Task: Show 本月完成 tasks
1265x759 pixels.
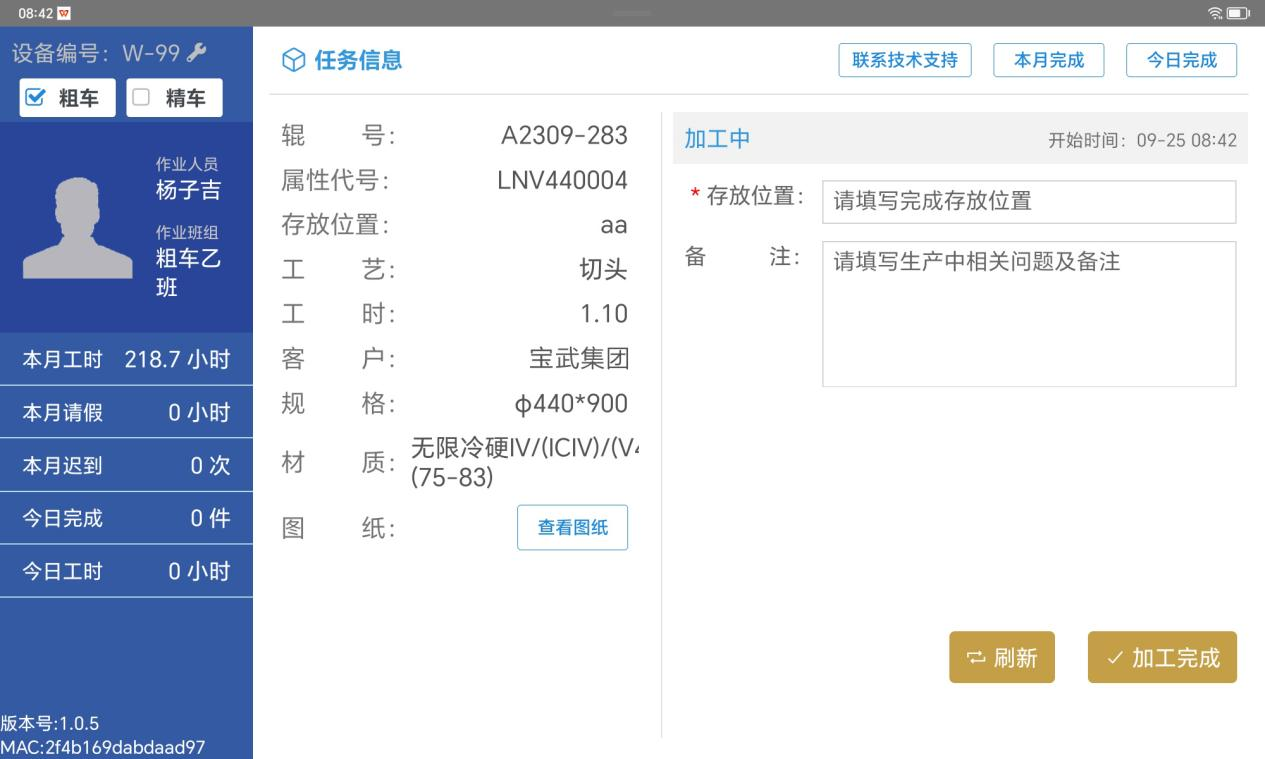Action: pos(1048,60)
